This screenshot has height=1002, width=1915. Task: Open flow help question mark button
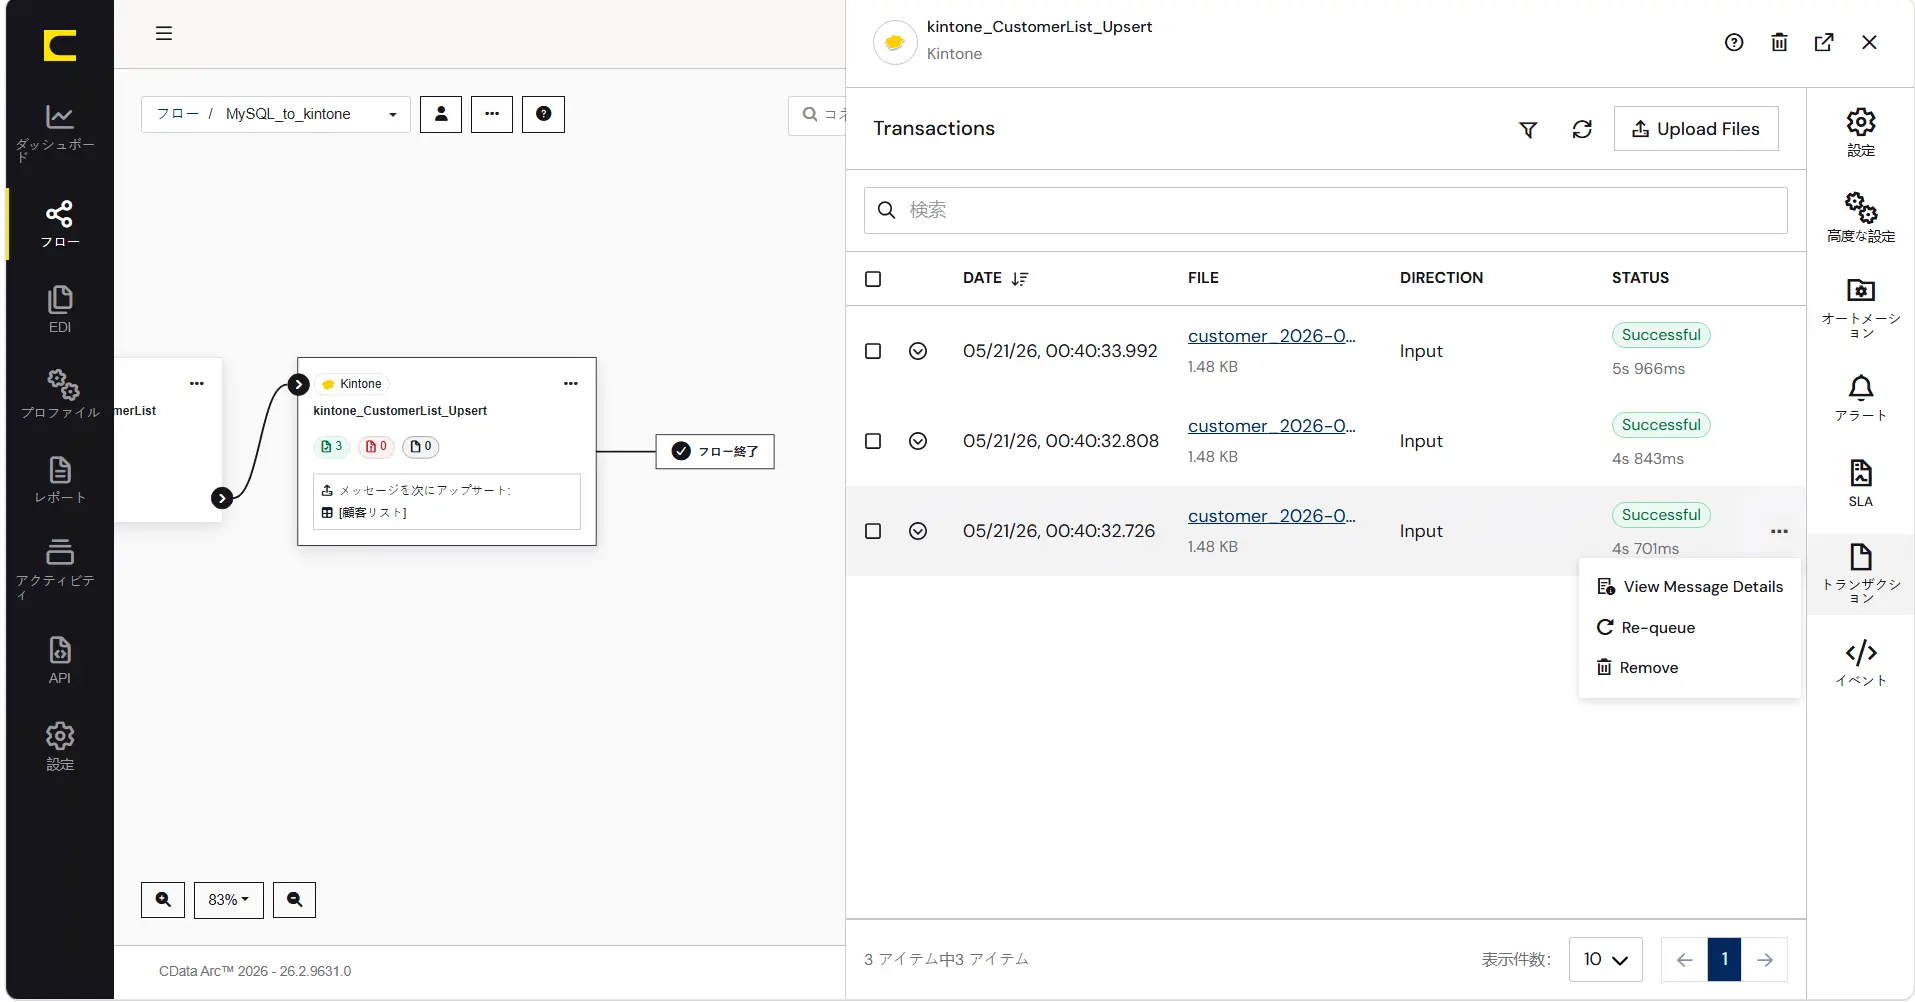pyautogui.click(x=543, y=114)
